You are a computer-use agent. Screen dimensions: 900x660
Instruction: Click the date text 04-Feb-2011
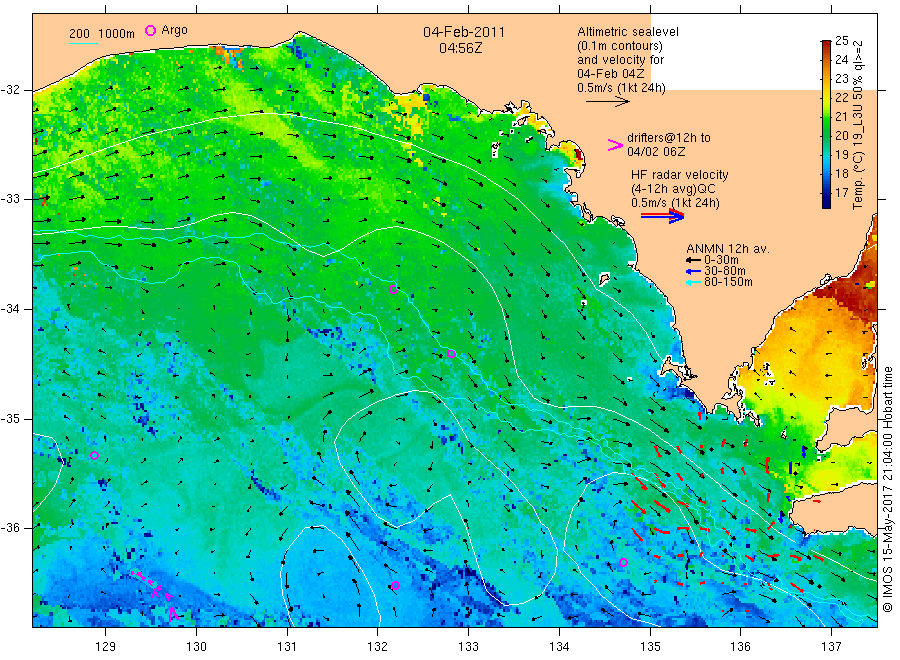coord(464,32)
